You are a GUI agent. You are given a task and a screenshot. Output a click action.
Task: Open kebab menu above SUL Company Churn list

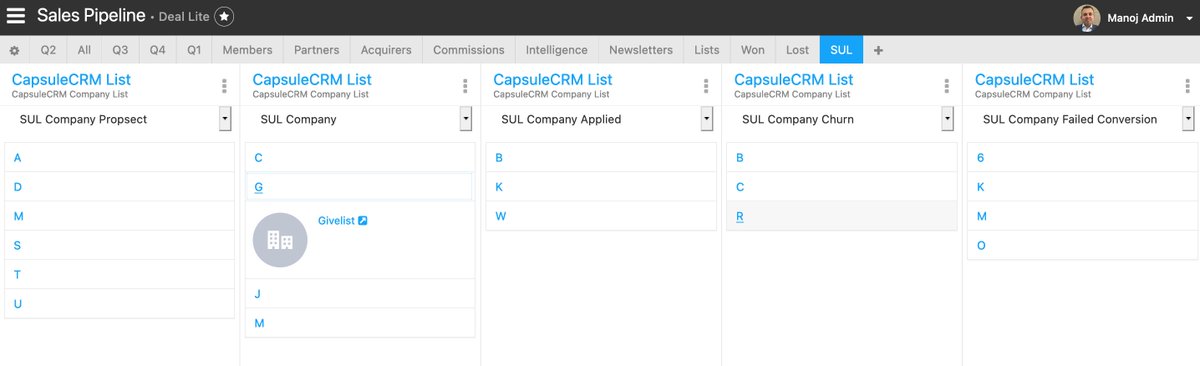947,86
